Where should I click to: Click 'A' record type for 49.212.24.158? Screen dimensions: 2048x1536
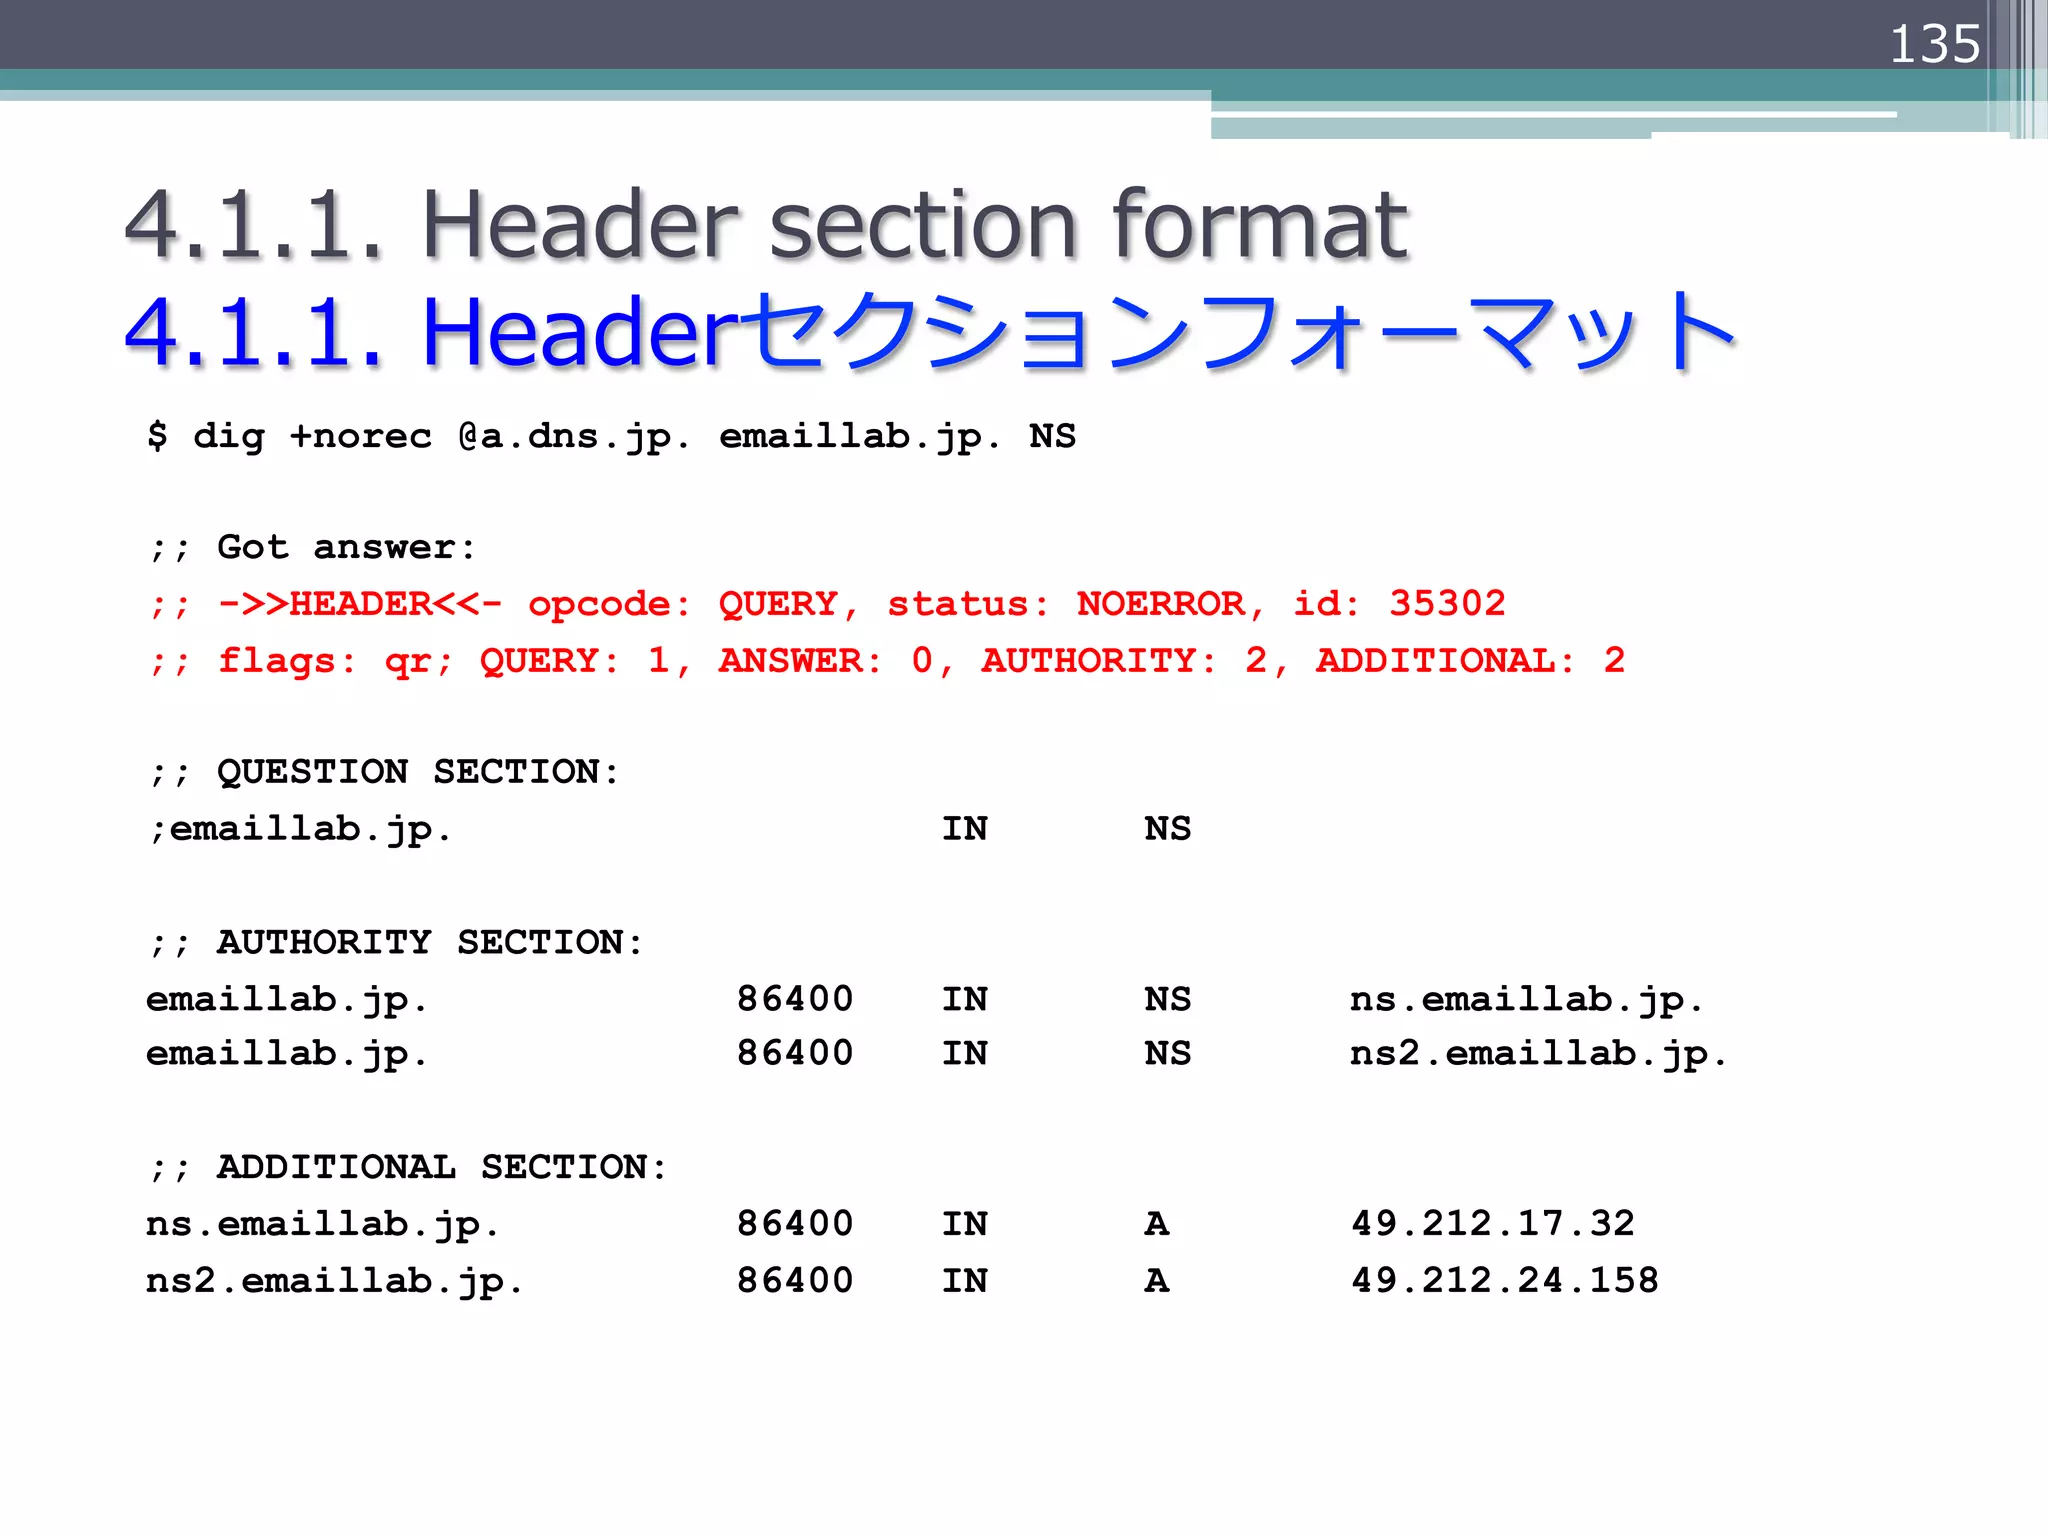1157,1280
